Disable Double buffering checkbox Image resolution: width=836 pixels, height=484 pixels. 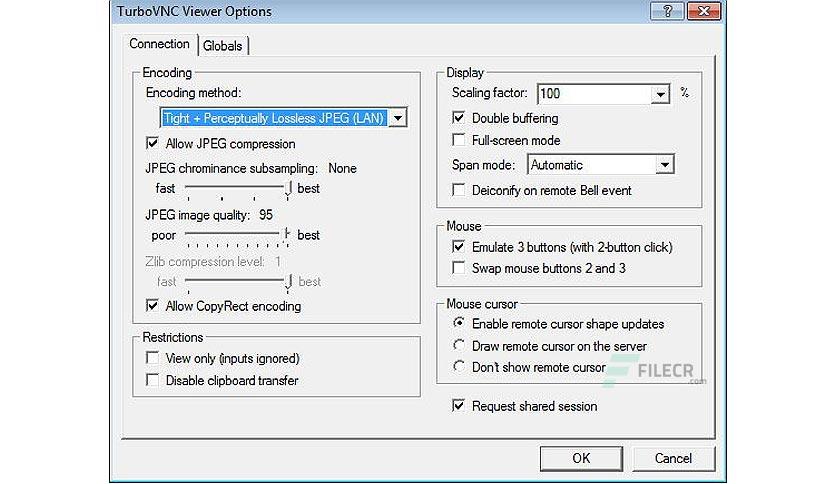[x=459, y=117]
